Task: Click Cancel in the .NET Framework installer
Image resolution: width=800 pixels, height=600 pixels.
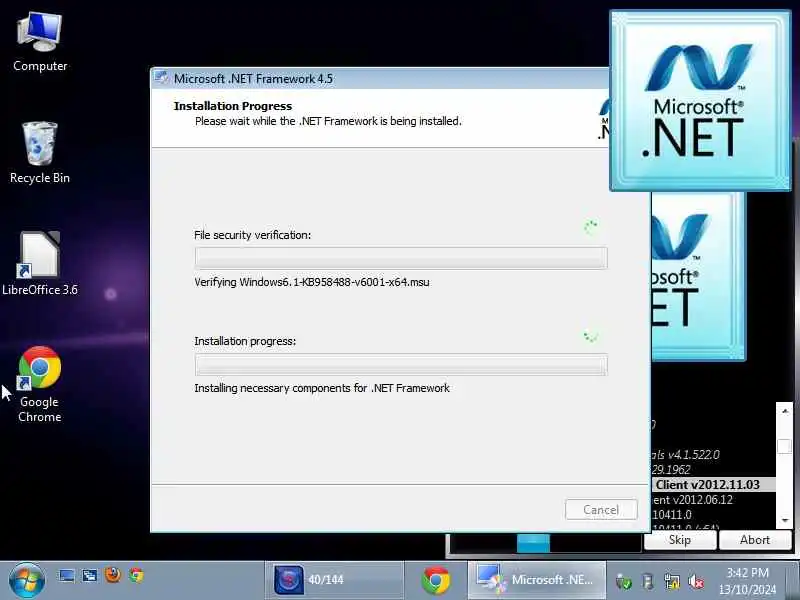Action: click(x=601, y=510)
